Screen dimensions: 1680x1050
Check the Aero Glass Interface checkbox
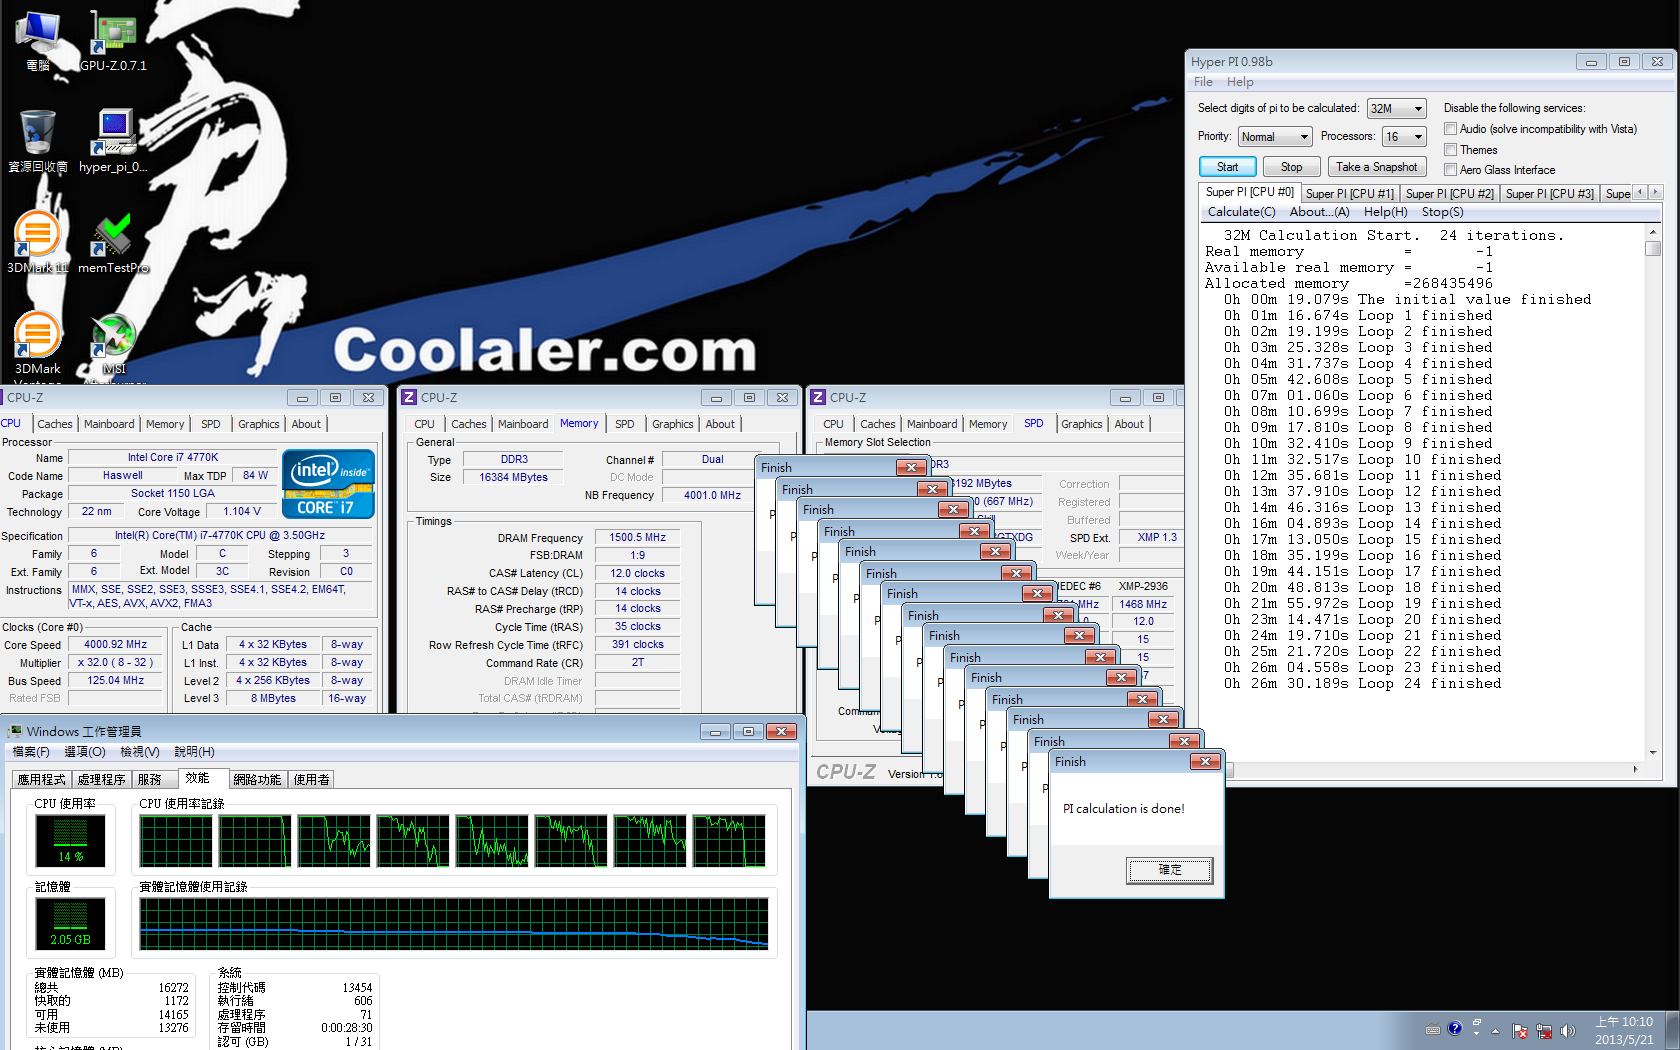[1450, 170]
